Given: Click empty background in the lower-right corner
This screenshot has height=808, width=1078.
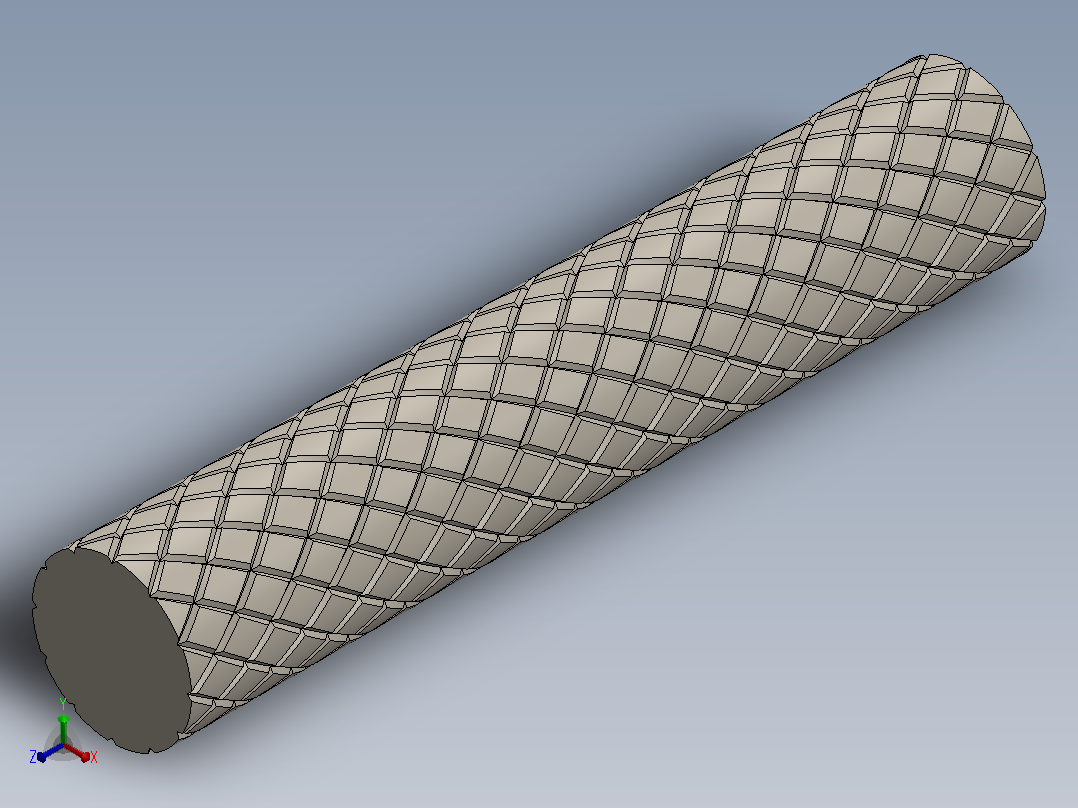Looking at the screenshot, I should [962, 722].
